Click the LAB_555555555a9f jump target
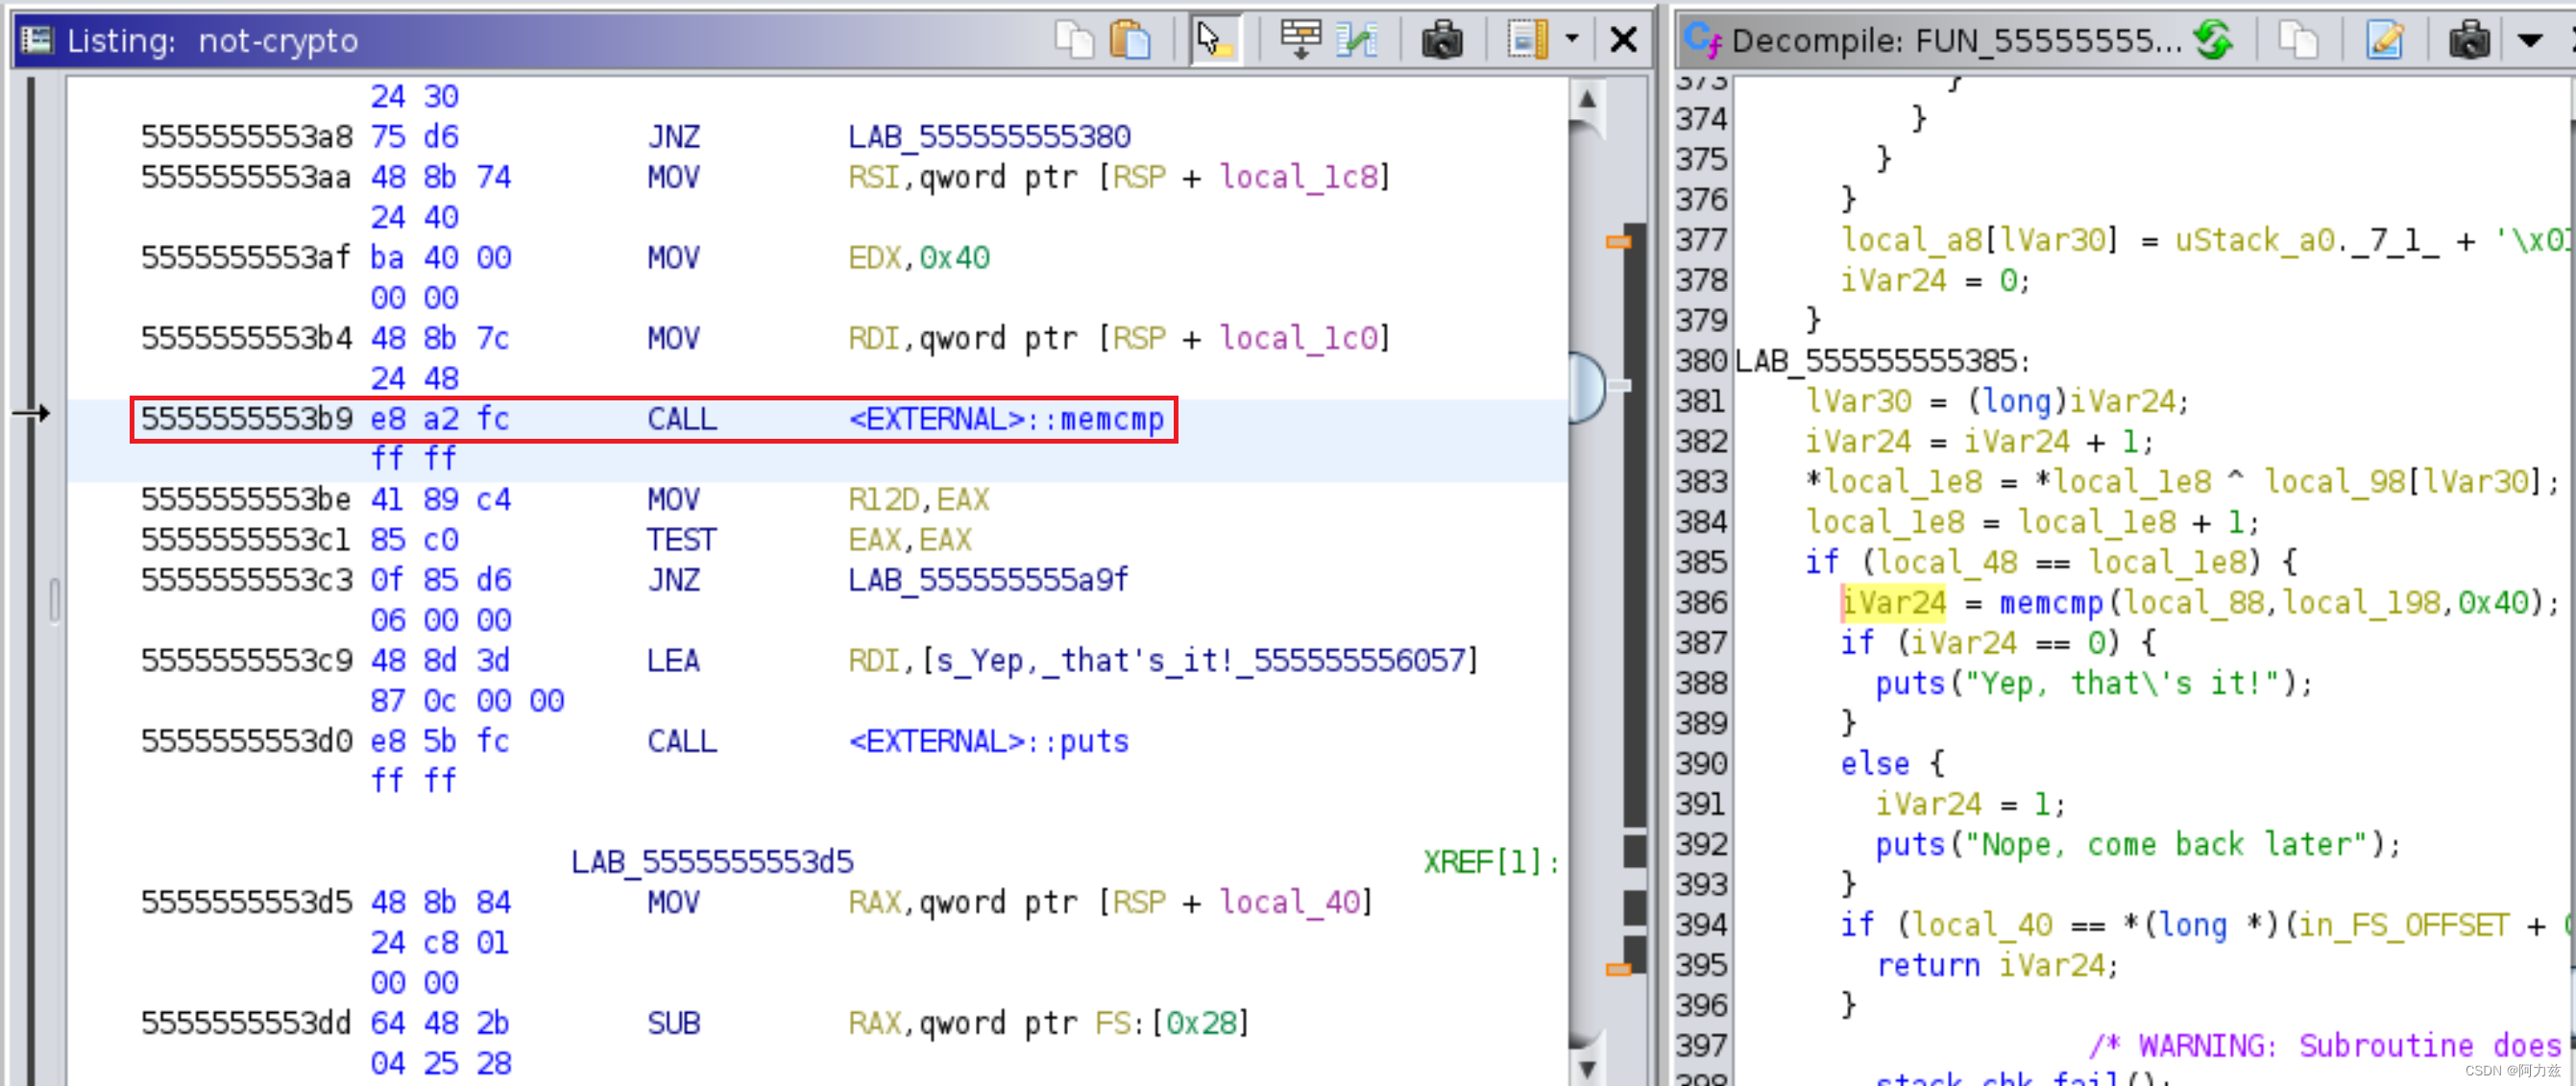This screenshot has width=2576, height=1086. pos(987,580)
